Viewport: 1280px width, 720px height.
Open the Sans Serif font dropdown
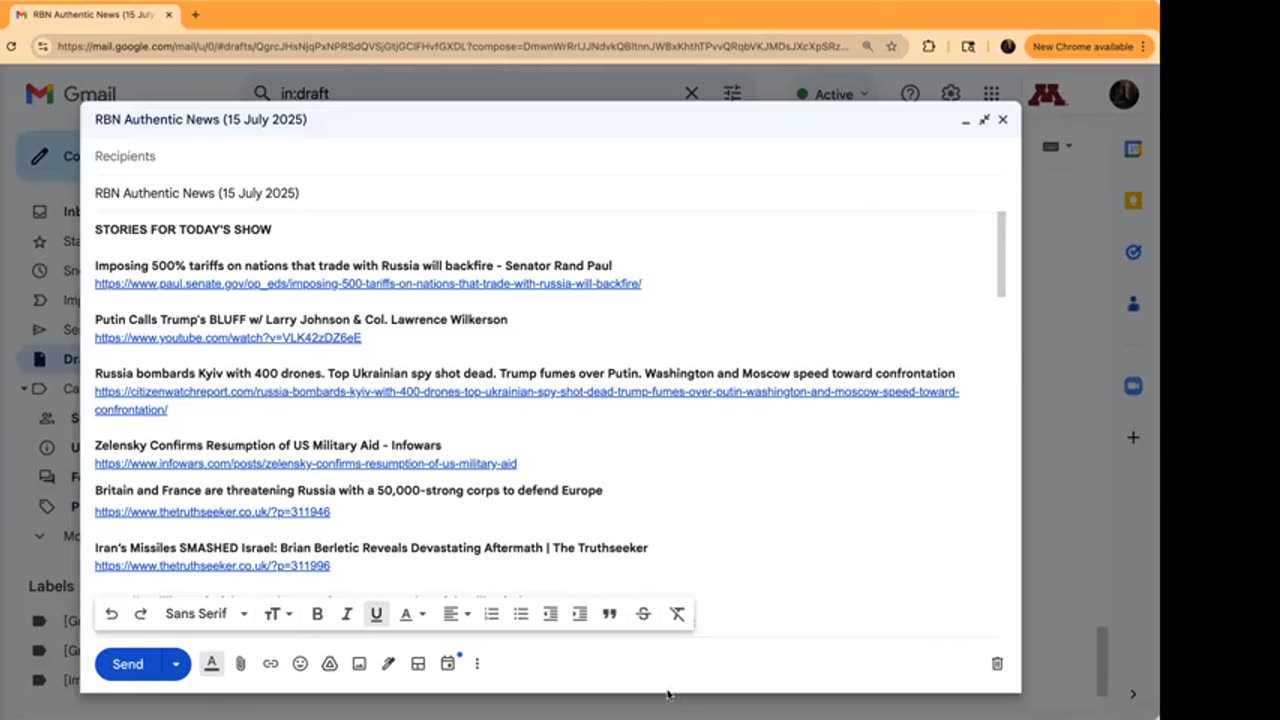206,614
